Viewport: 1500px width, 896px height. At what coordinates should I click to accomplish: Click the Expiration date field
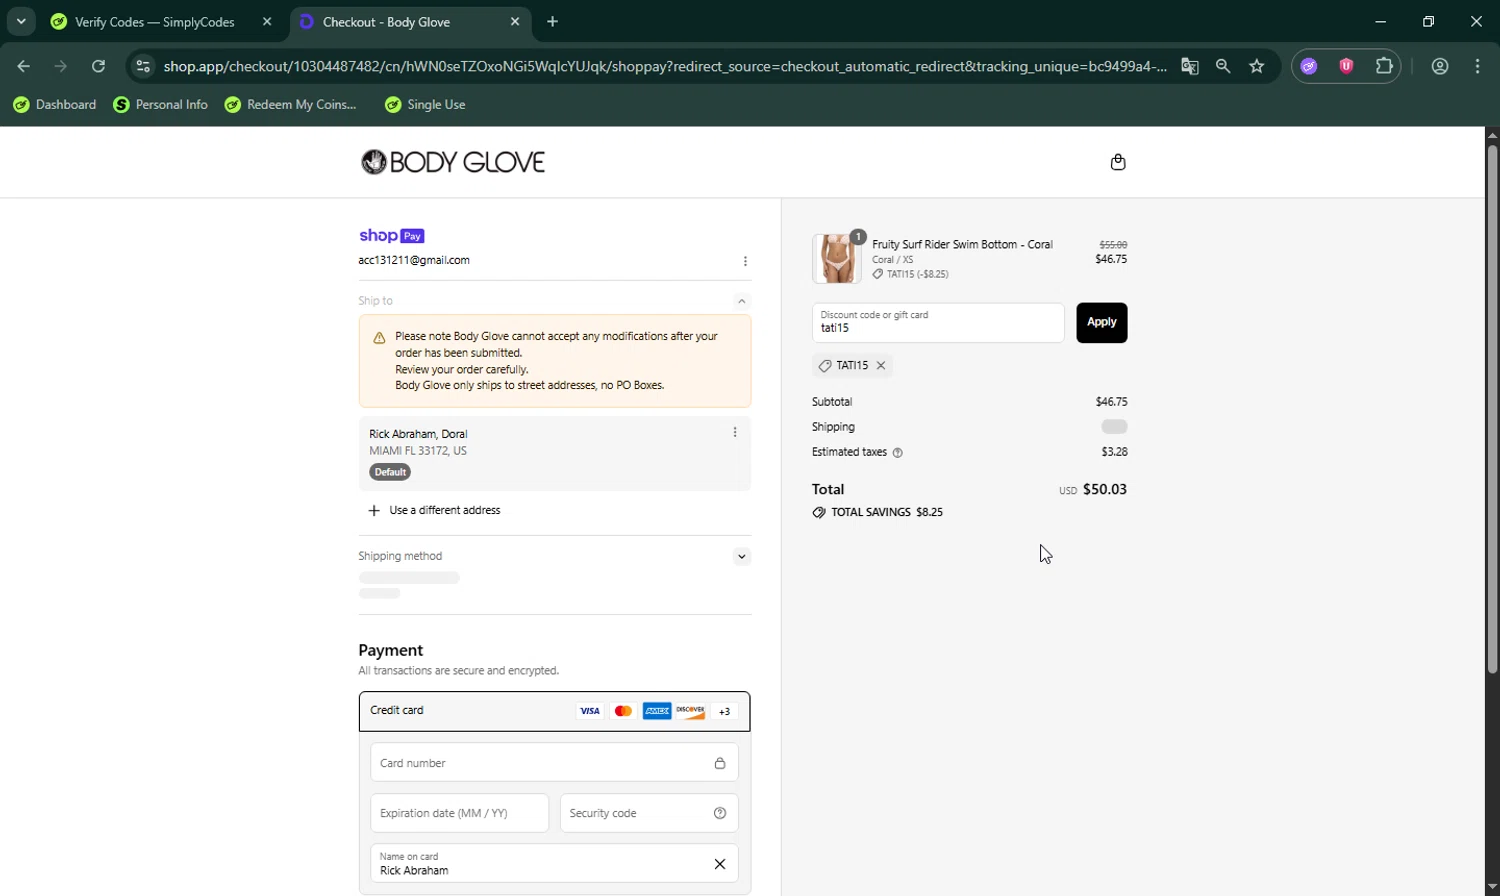(x=459, y=813)
